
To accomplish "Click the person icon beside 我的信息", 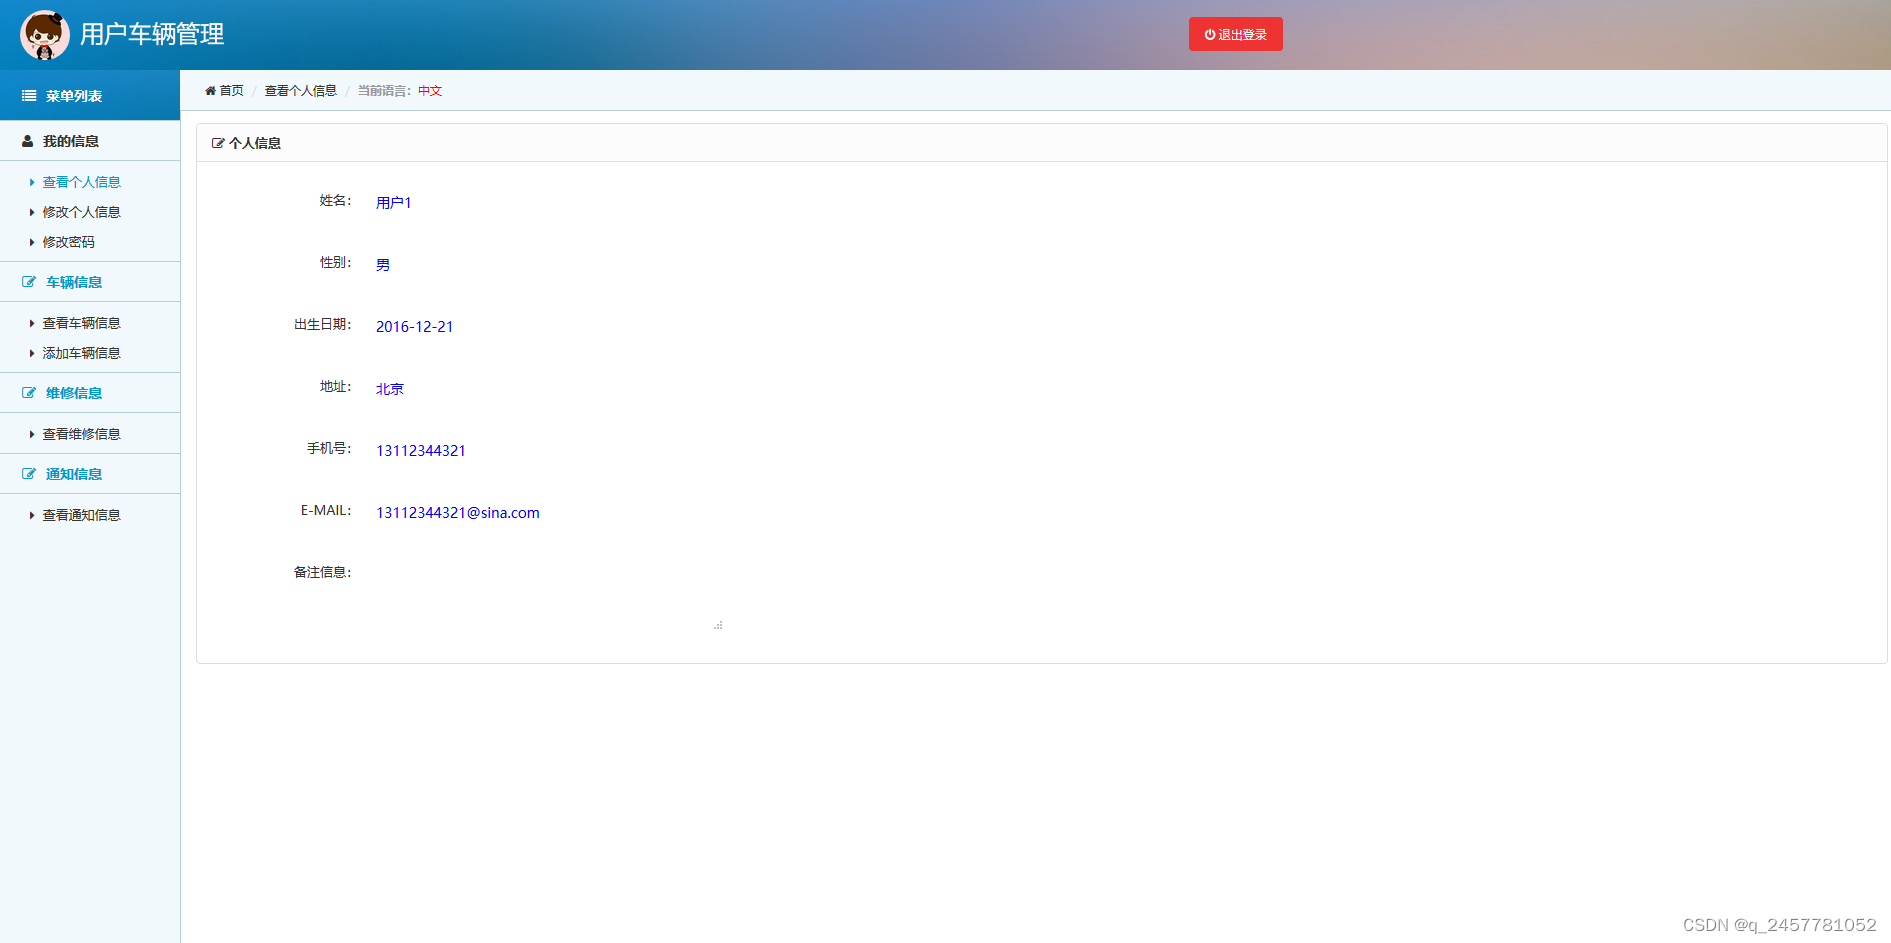I will (x=28, y=141).
